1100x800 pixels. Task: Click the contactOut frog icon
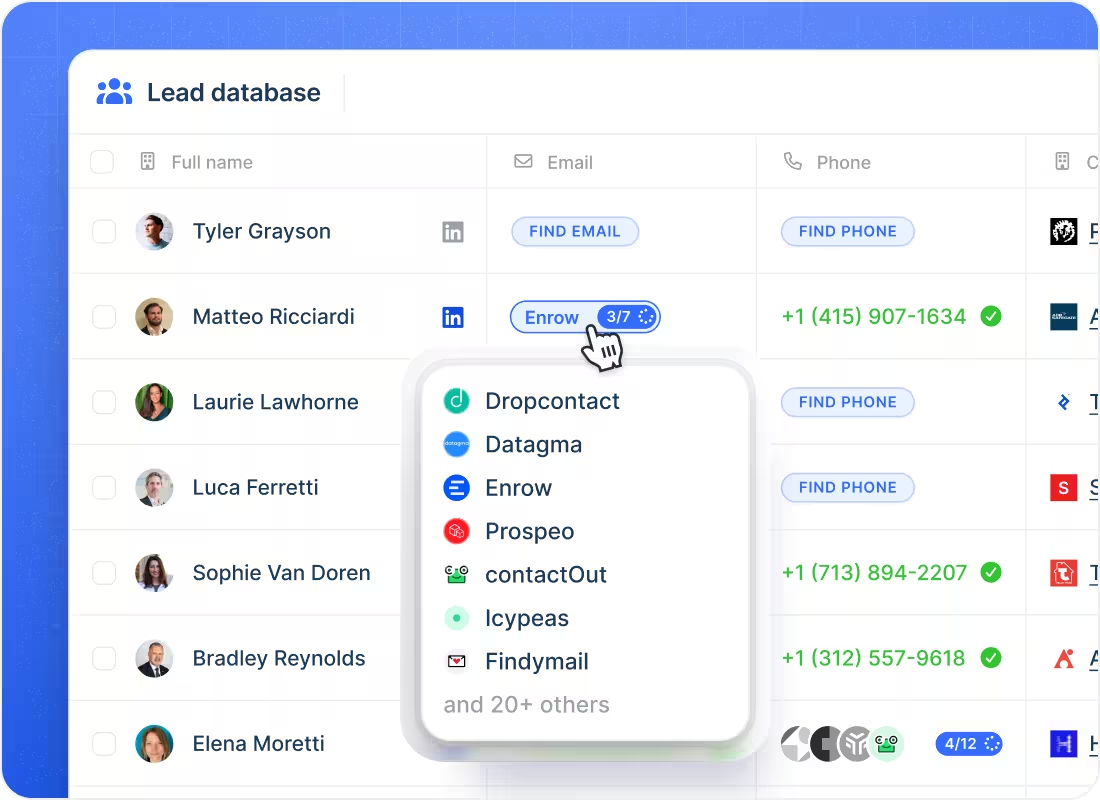pyautogui.click(x=457, y=575)
